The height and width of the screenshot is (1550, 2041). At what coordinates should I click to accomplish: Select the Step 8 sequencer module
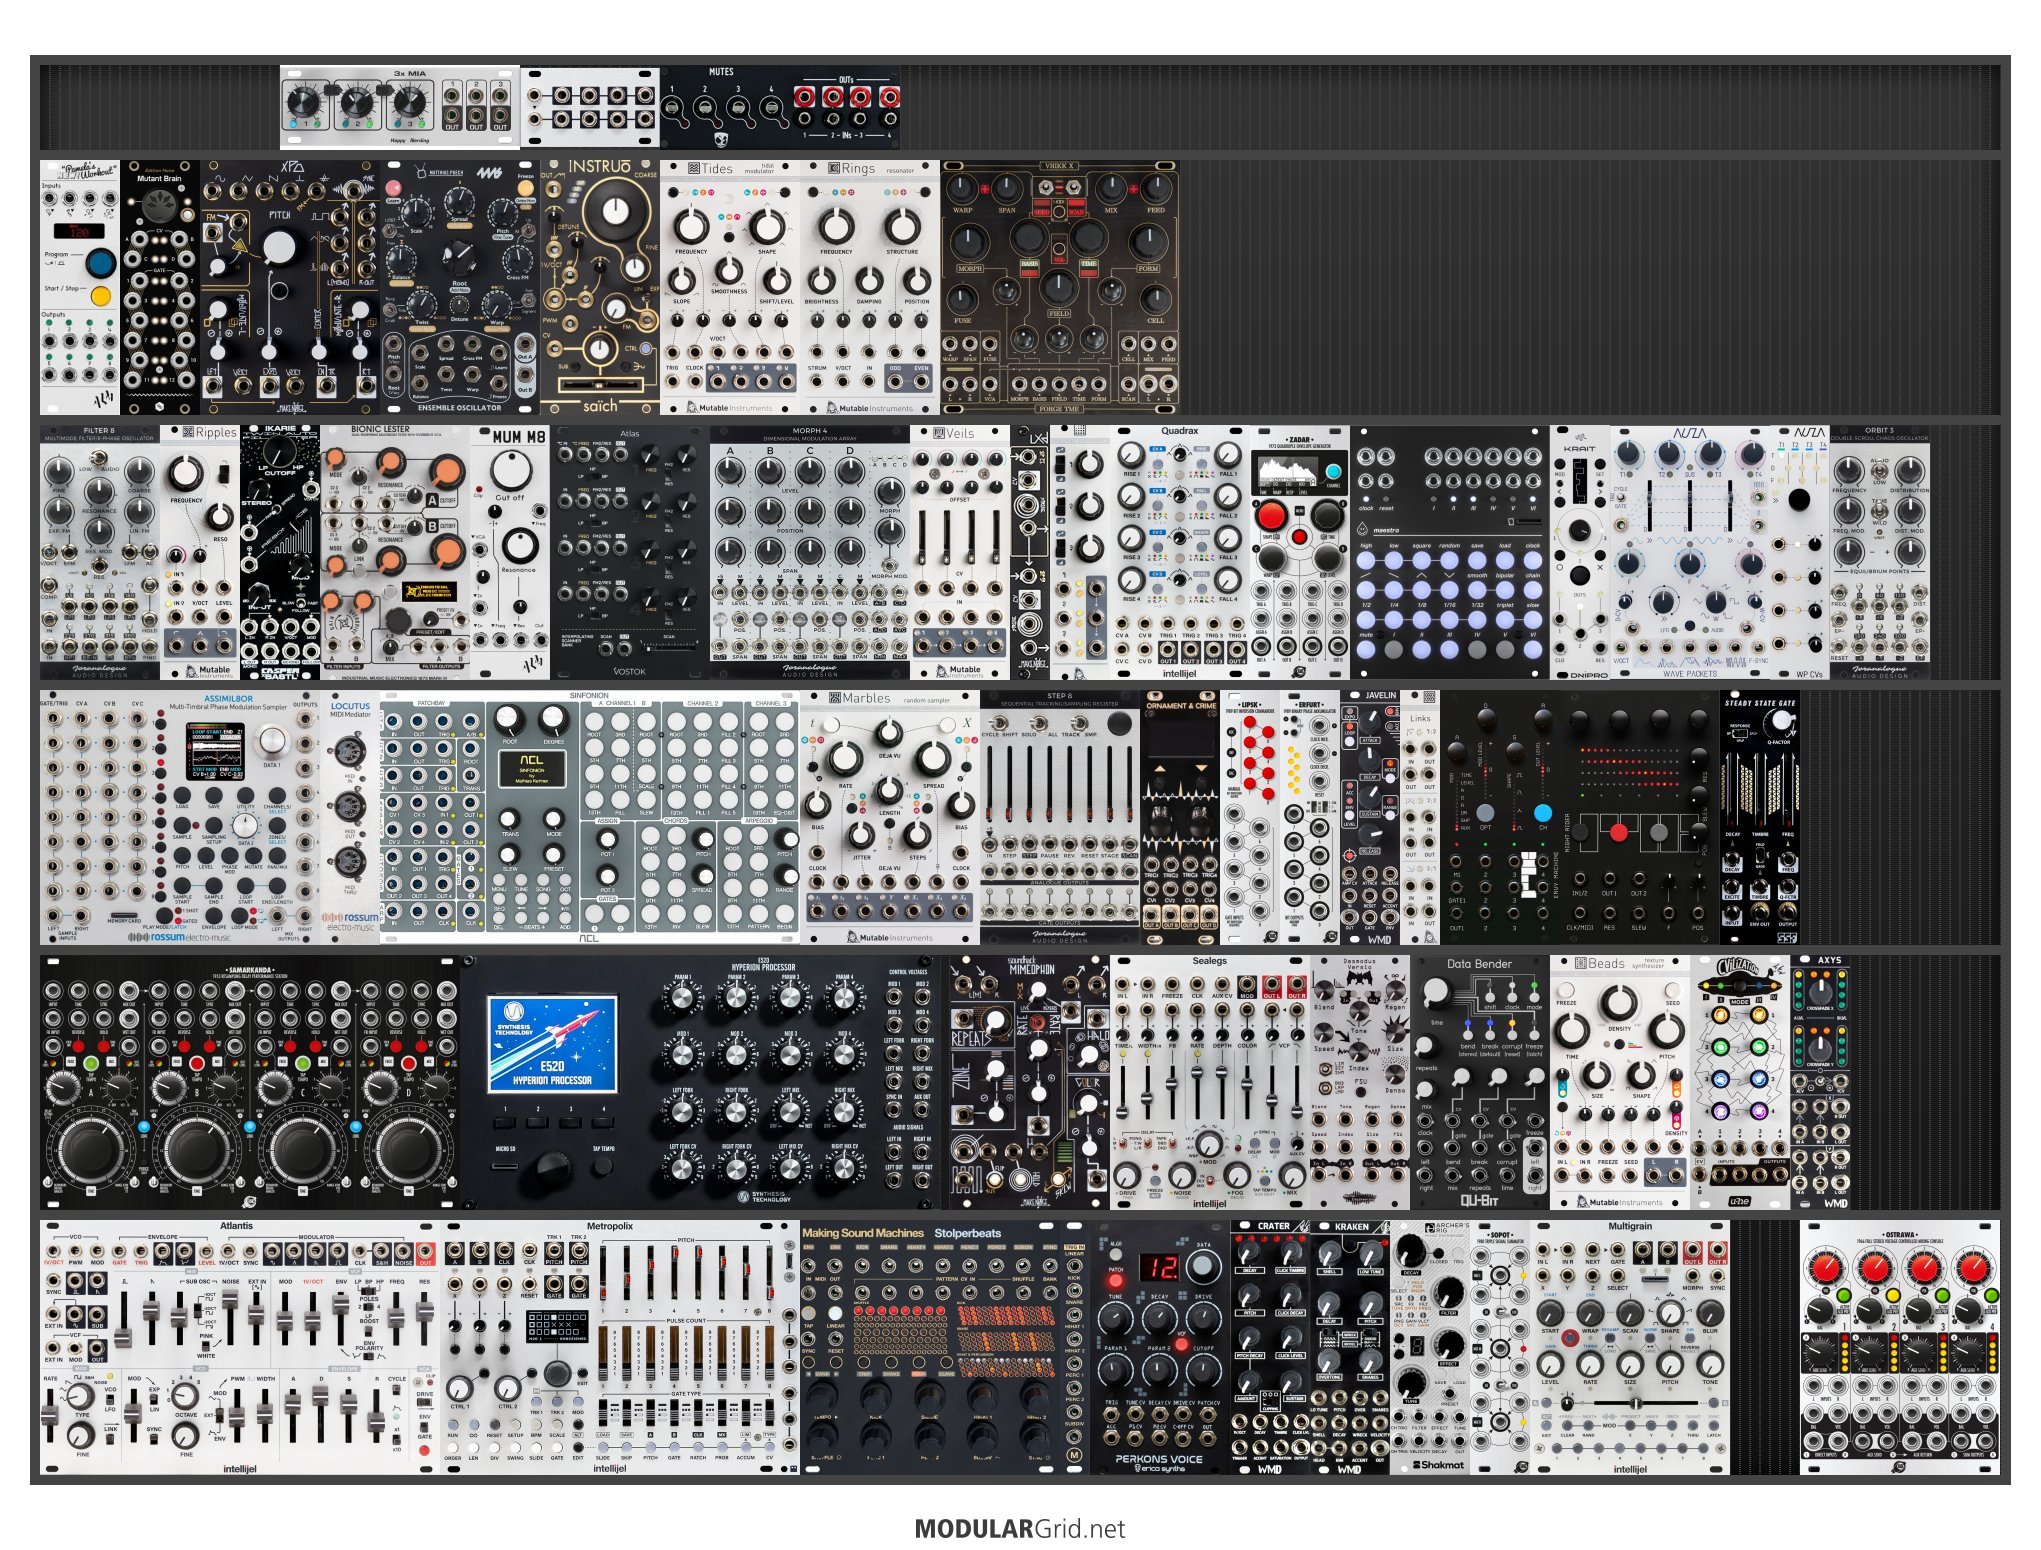(1060, 817)
